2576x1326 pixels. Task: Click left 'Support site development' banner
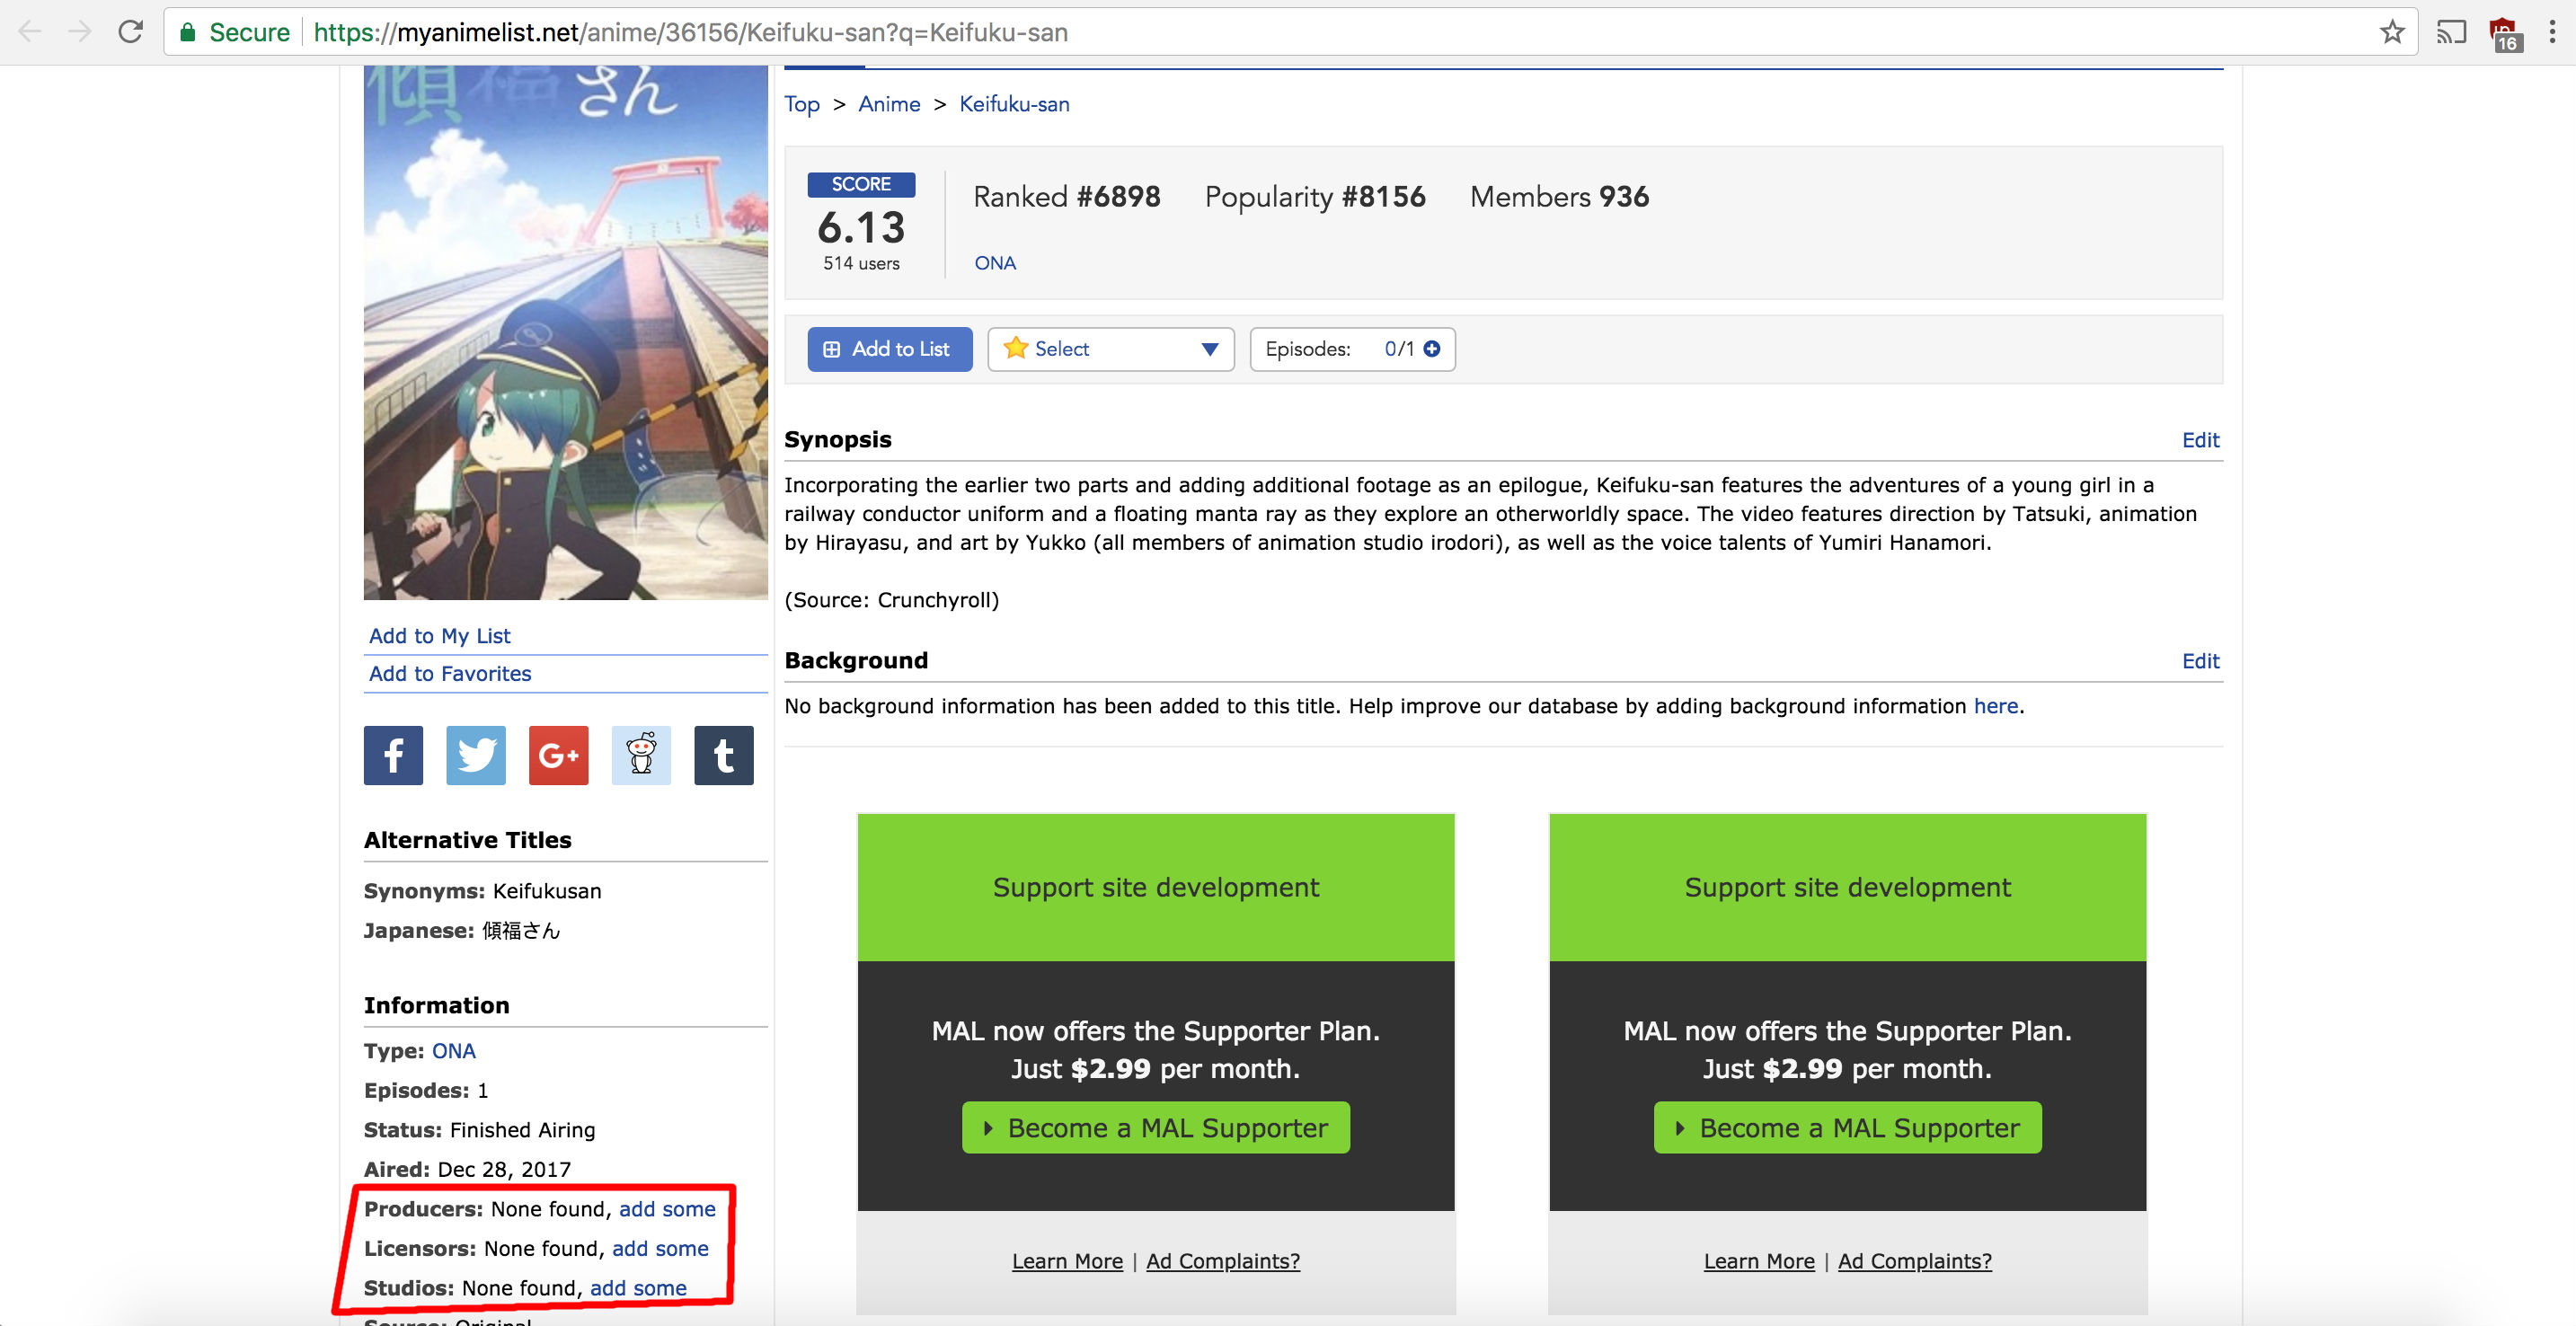tap(1156, 888)
